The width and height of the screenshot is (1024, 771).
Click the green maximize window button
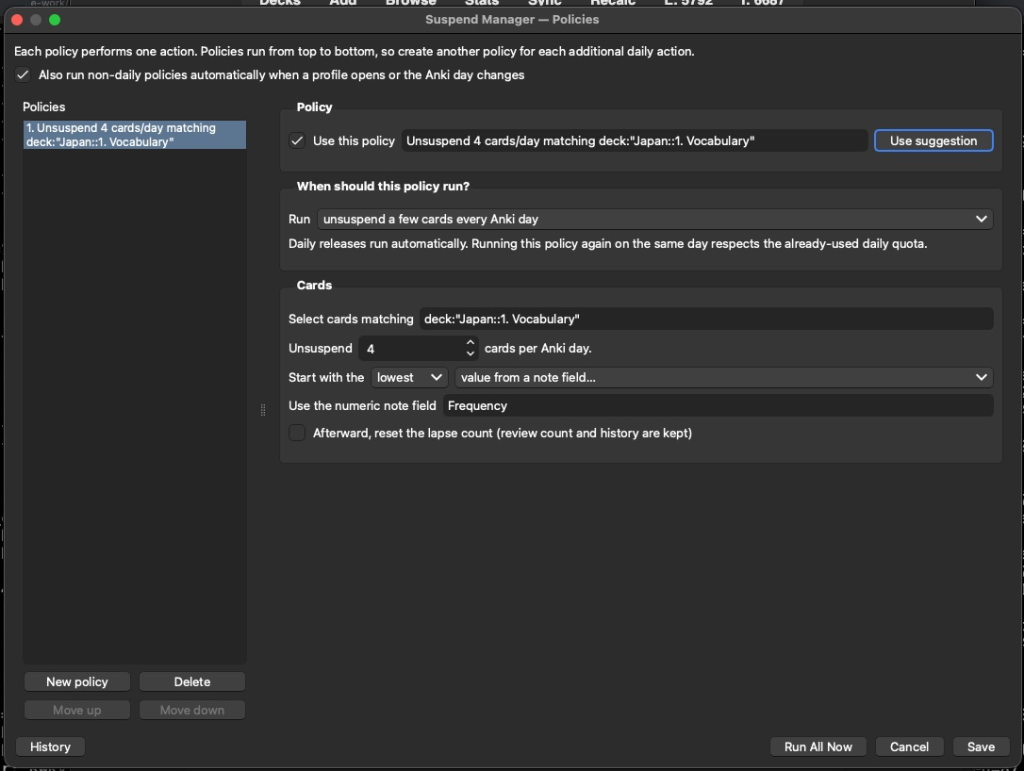pyautogui.click(x=55, y=20)
